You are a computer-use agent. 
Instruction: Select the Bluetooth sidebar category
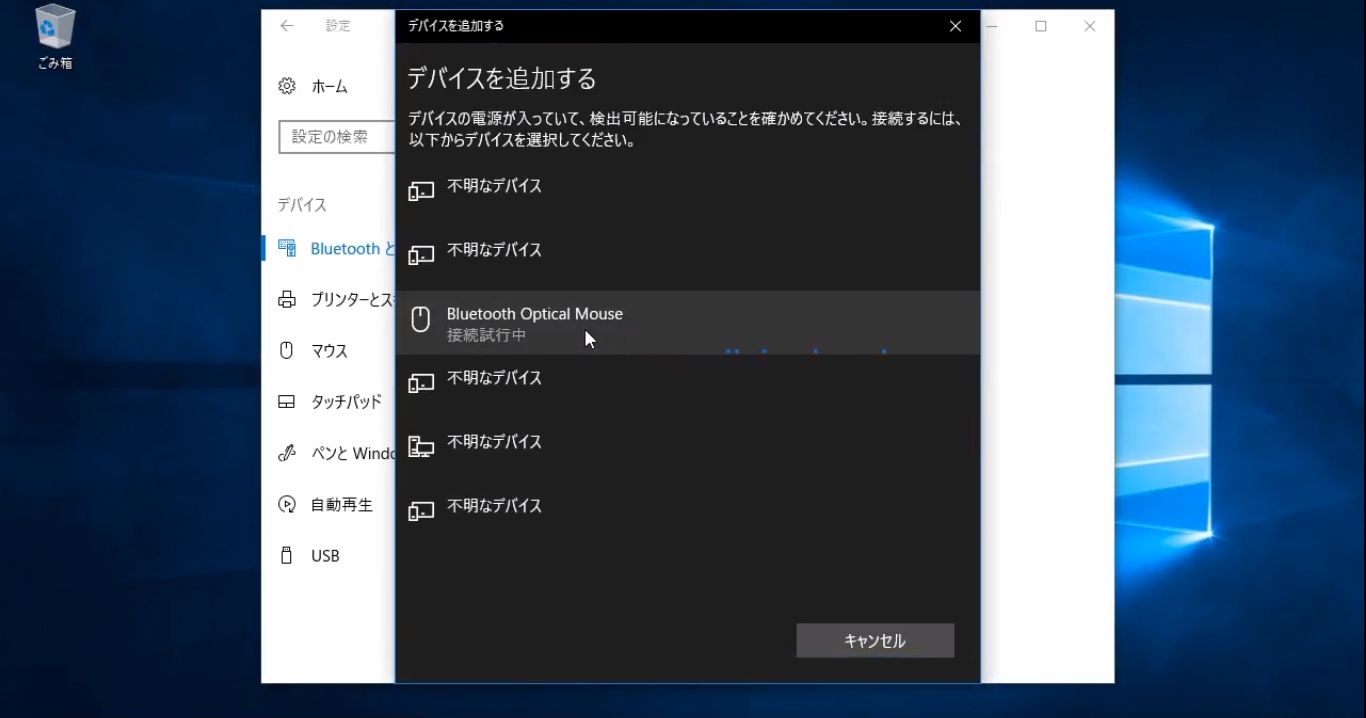(330, 249)
